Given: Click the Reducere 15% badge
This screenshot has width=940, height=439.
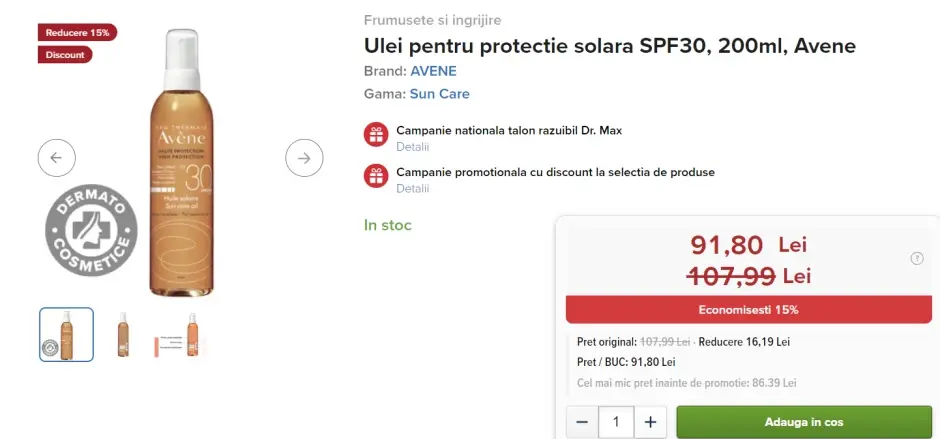Looking at the screenshot, I should pos(77,32).
